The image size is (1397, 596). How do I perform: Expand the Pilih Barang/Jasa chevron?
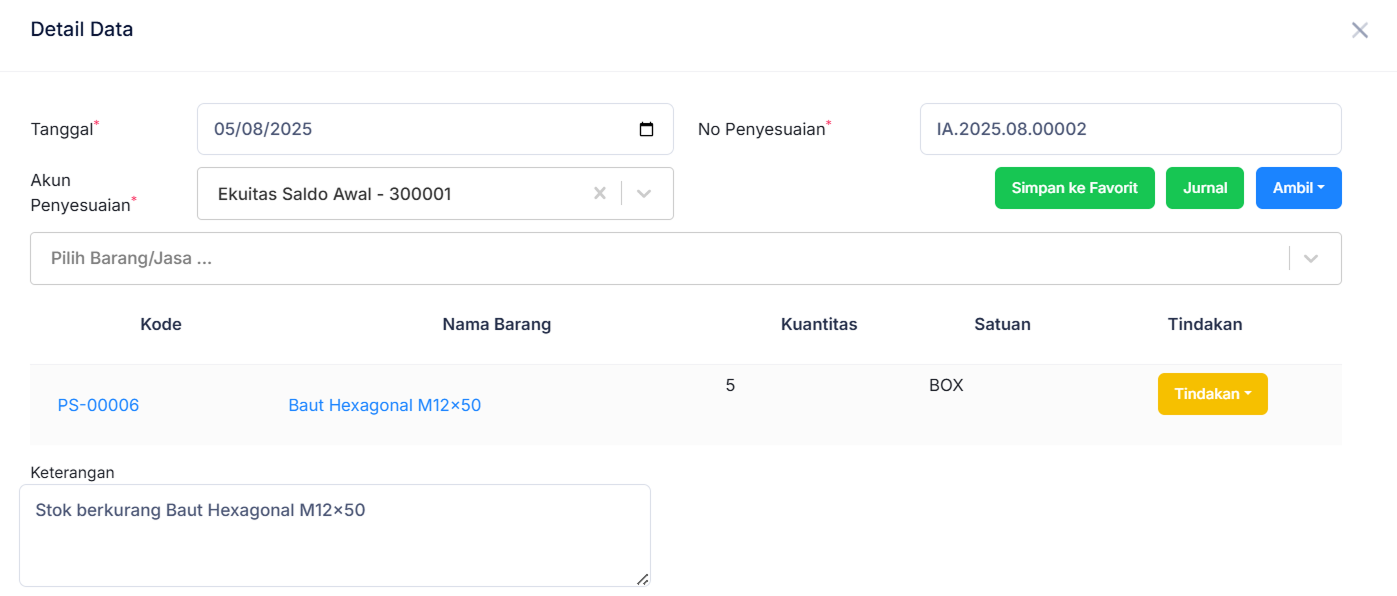[1311, 258]
